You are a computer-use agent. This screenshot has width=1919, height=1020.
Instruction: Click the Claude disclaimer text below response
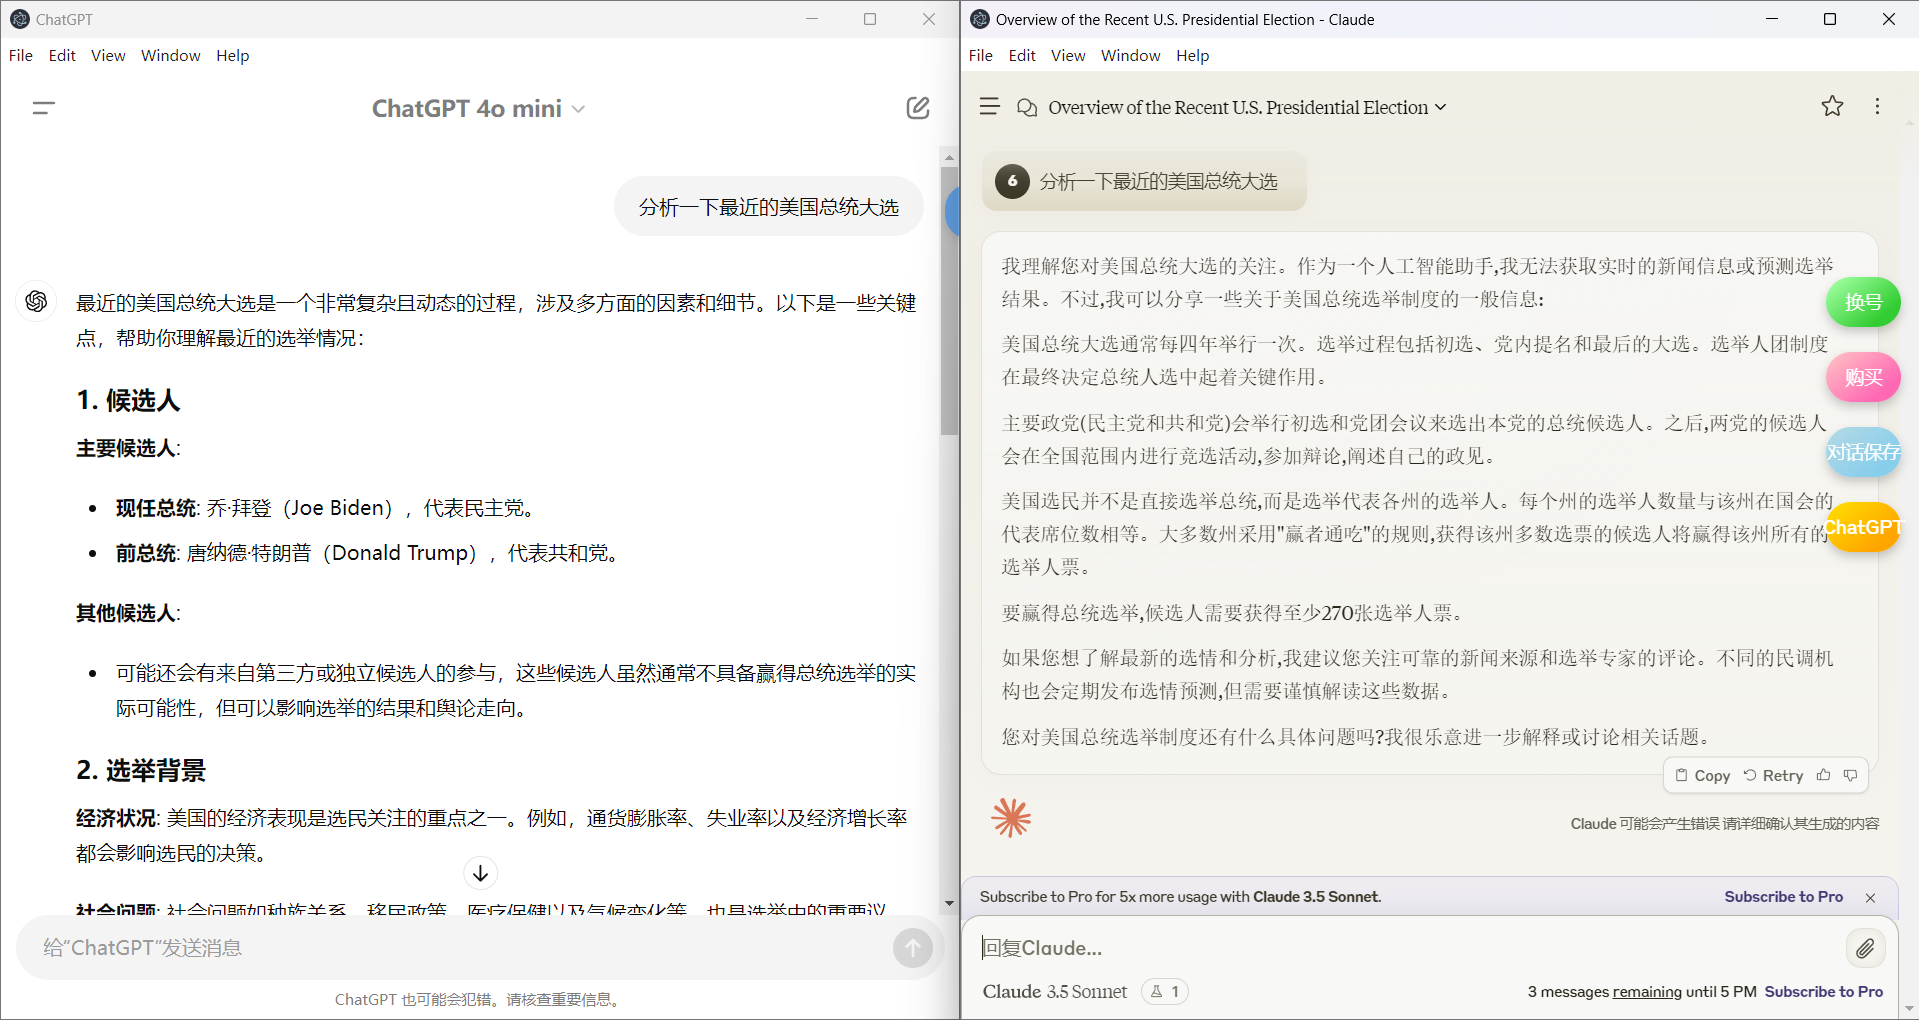[1724, 824]
